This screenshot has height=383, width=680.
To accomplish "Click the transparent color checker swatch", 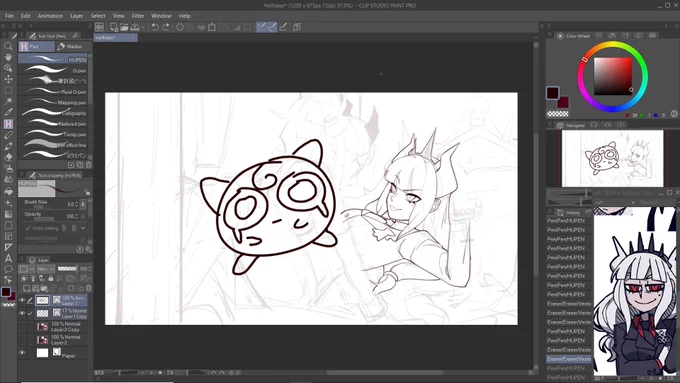I will [x=558, y=114].
